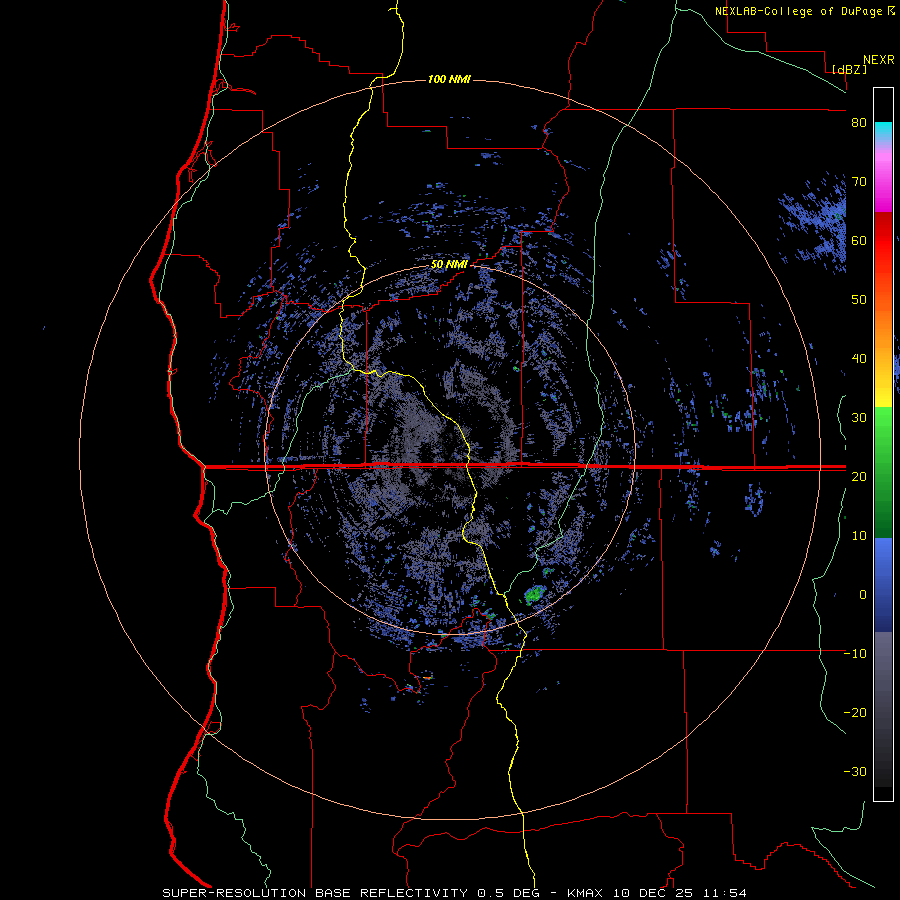Select the 30 dBZ scale value
Image resolution: width=900 pixels, height=900 pixels.
pyautogui.click(x=859, y=417)
